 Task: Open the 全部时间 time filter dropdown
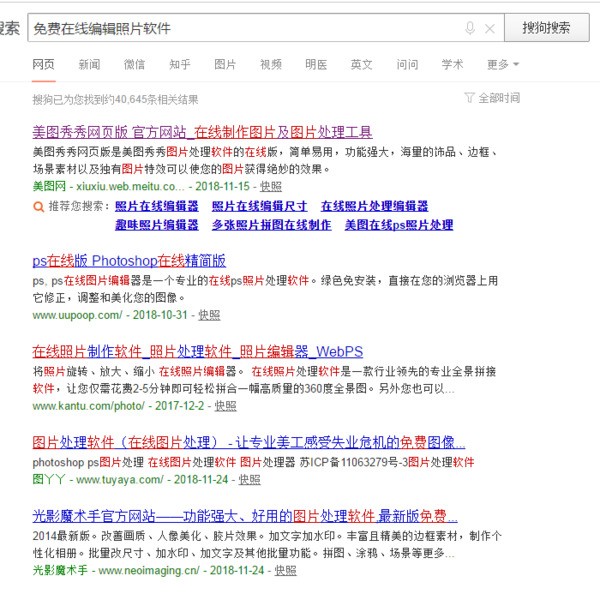[x=498, y=98]
